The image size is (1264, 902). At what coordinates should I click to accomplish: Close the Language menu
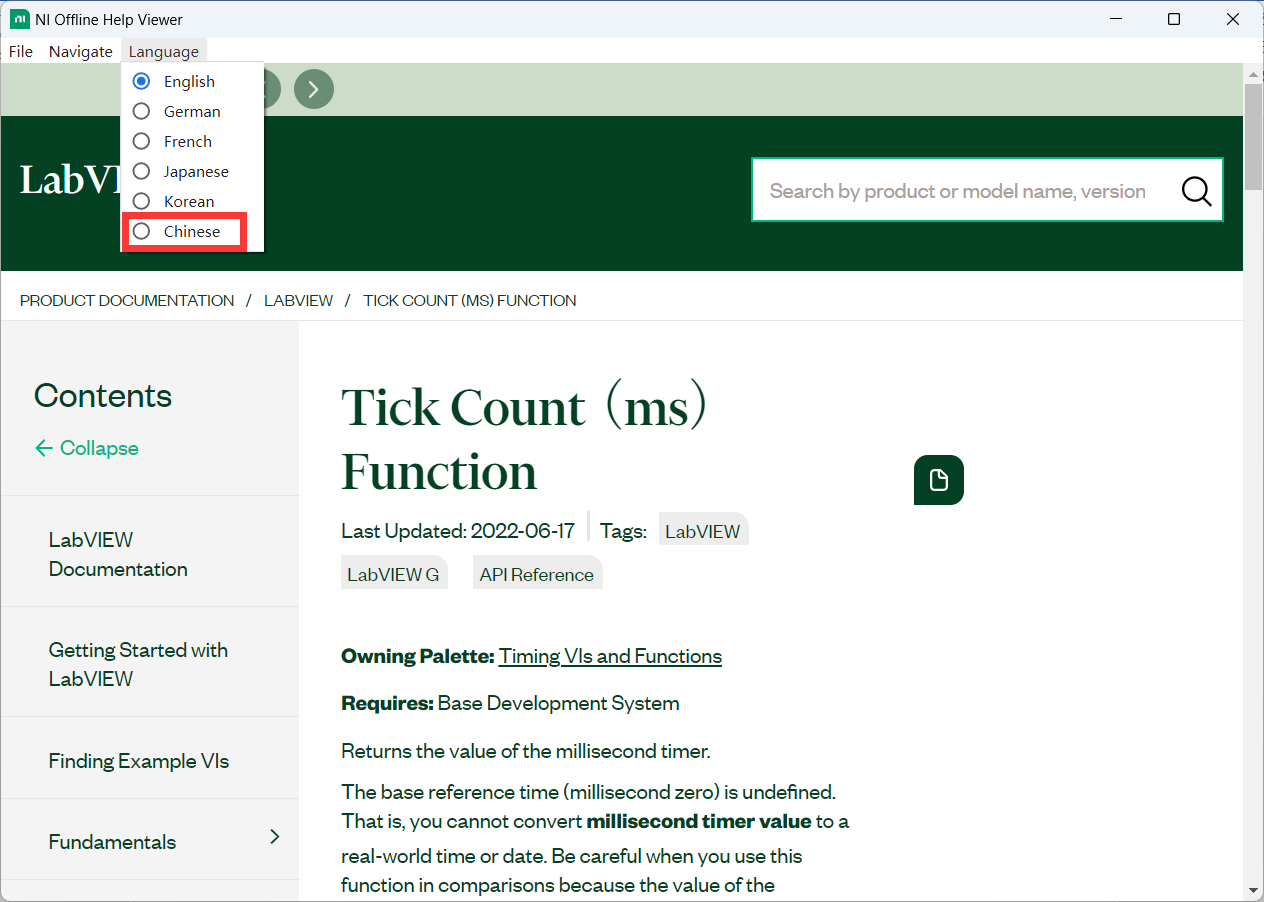(x=164, y=51)
